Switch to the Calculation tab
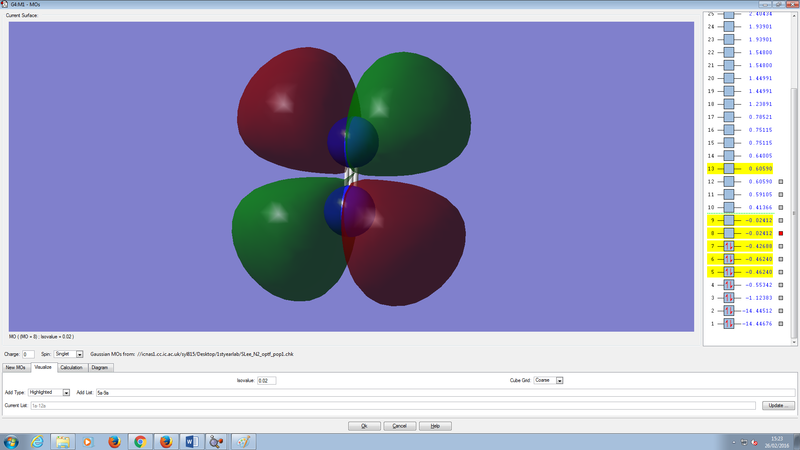 click(x=71, y=367)
